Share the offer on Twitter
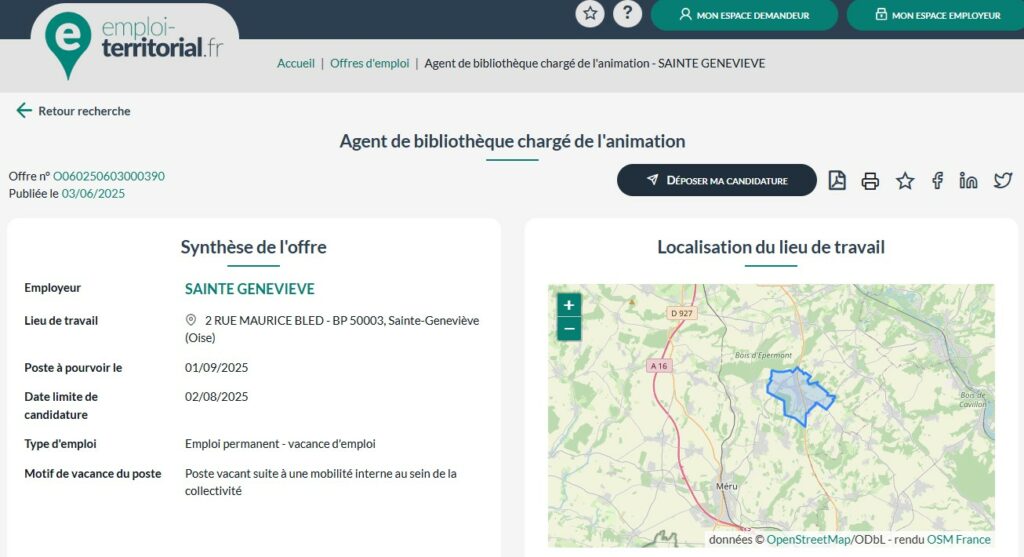1024x557 pixels. 1002,180
